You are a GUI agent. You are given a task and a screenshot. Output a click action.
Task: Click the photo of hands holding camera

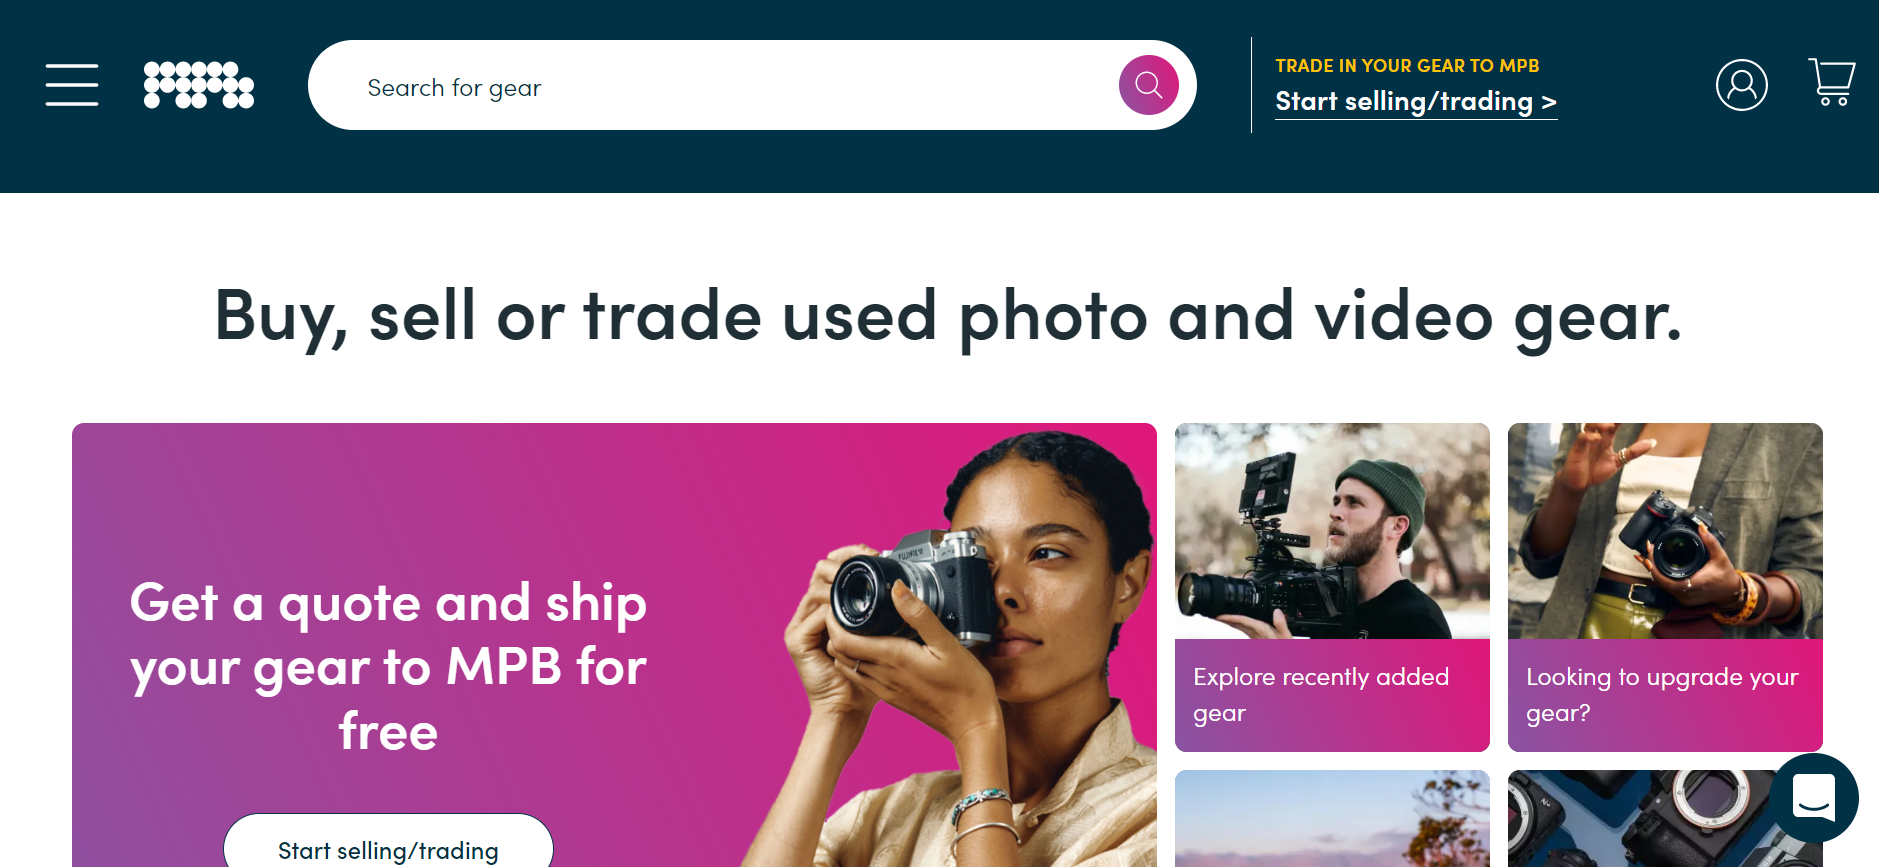[1664, 531]
